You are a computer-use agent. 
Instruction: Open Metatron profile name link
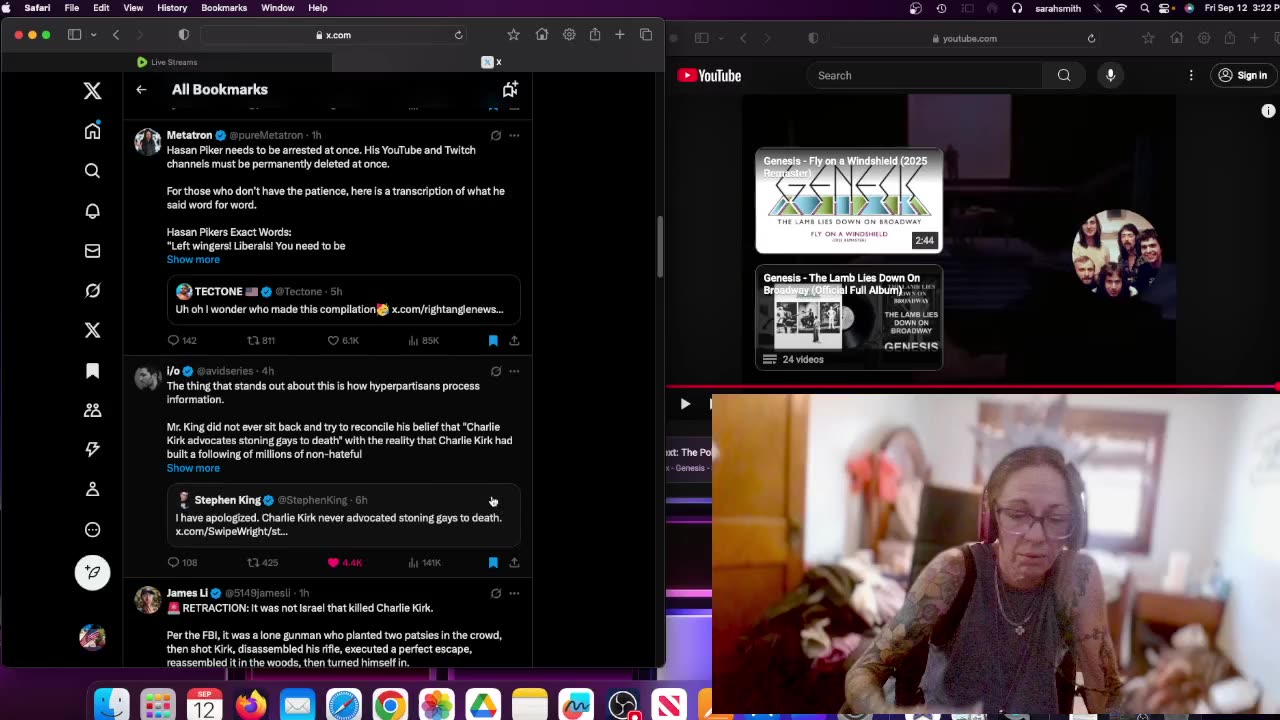pos(189,135)
